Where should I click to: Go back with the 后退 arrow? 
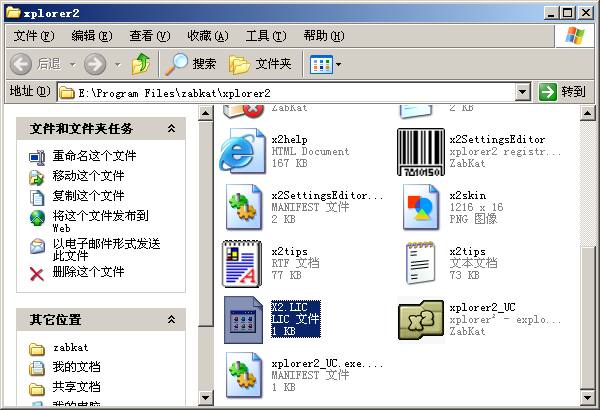click(21, 64)
